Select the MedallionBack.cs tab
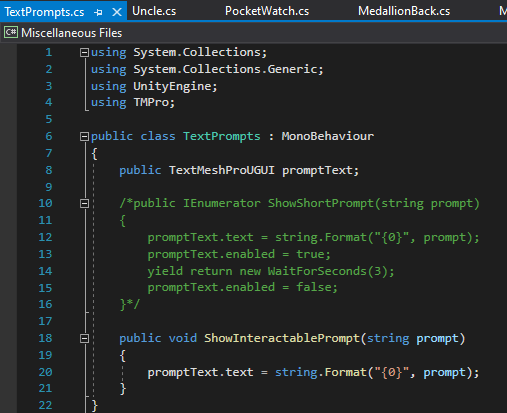507x413 pixels. coord(404,11)
